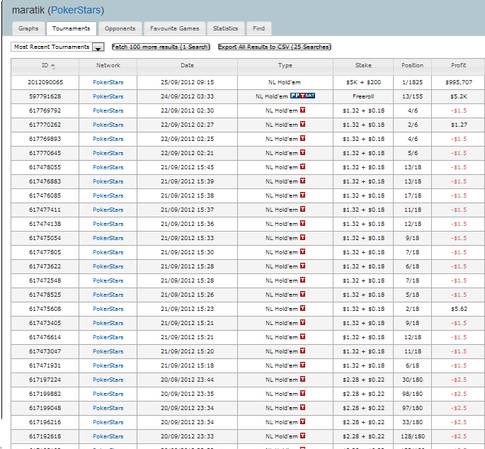Click the turbo icon in the 21/09/2012 15:30 row

click(x=303, y=252)
